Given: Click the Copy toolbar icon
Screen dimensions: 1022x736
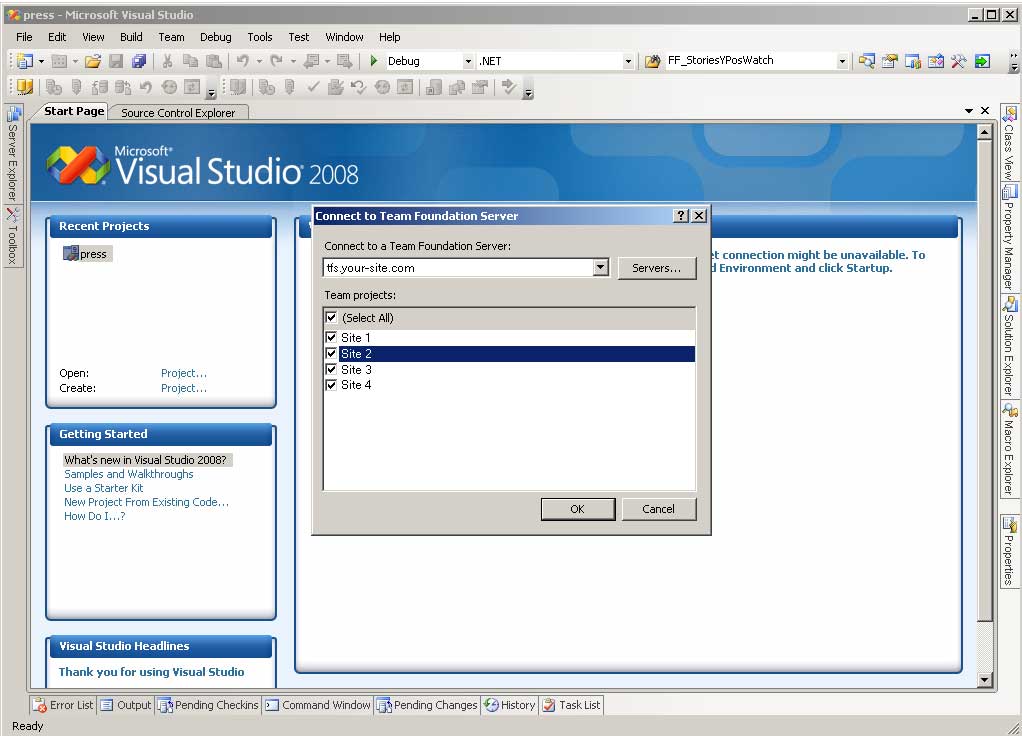Looking at the screenshot, I should tap(190, 61).
